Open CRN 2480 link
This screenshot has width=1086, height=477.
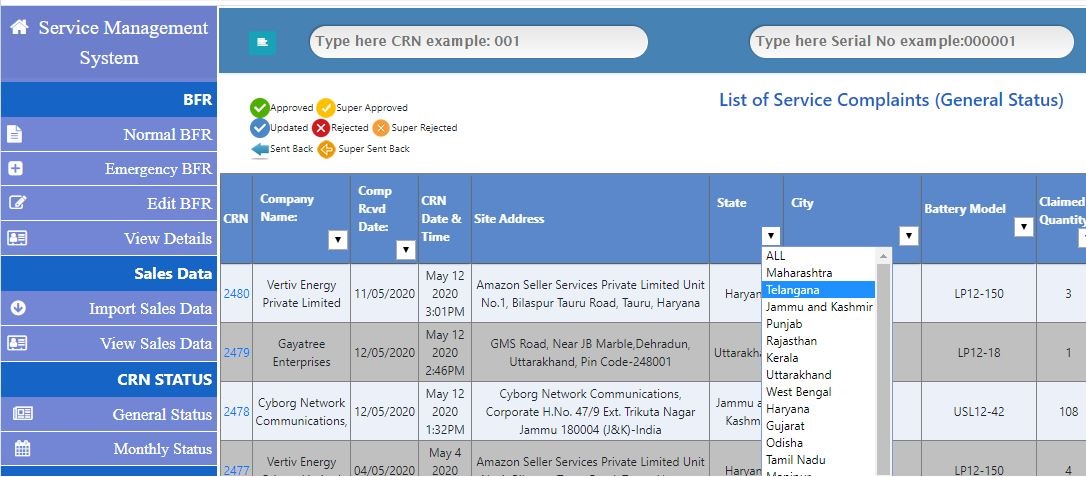click(236, 294)
